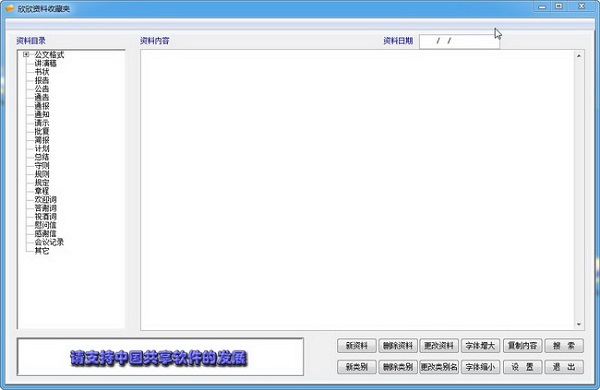Exit the app with 退出 button
Viewport: 600px width, 390px height.
coord(564,367)
